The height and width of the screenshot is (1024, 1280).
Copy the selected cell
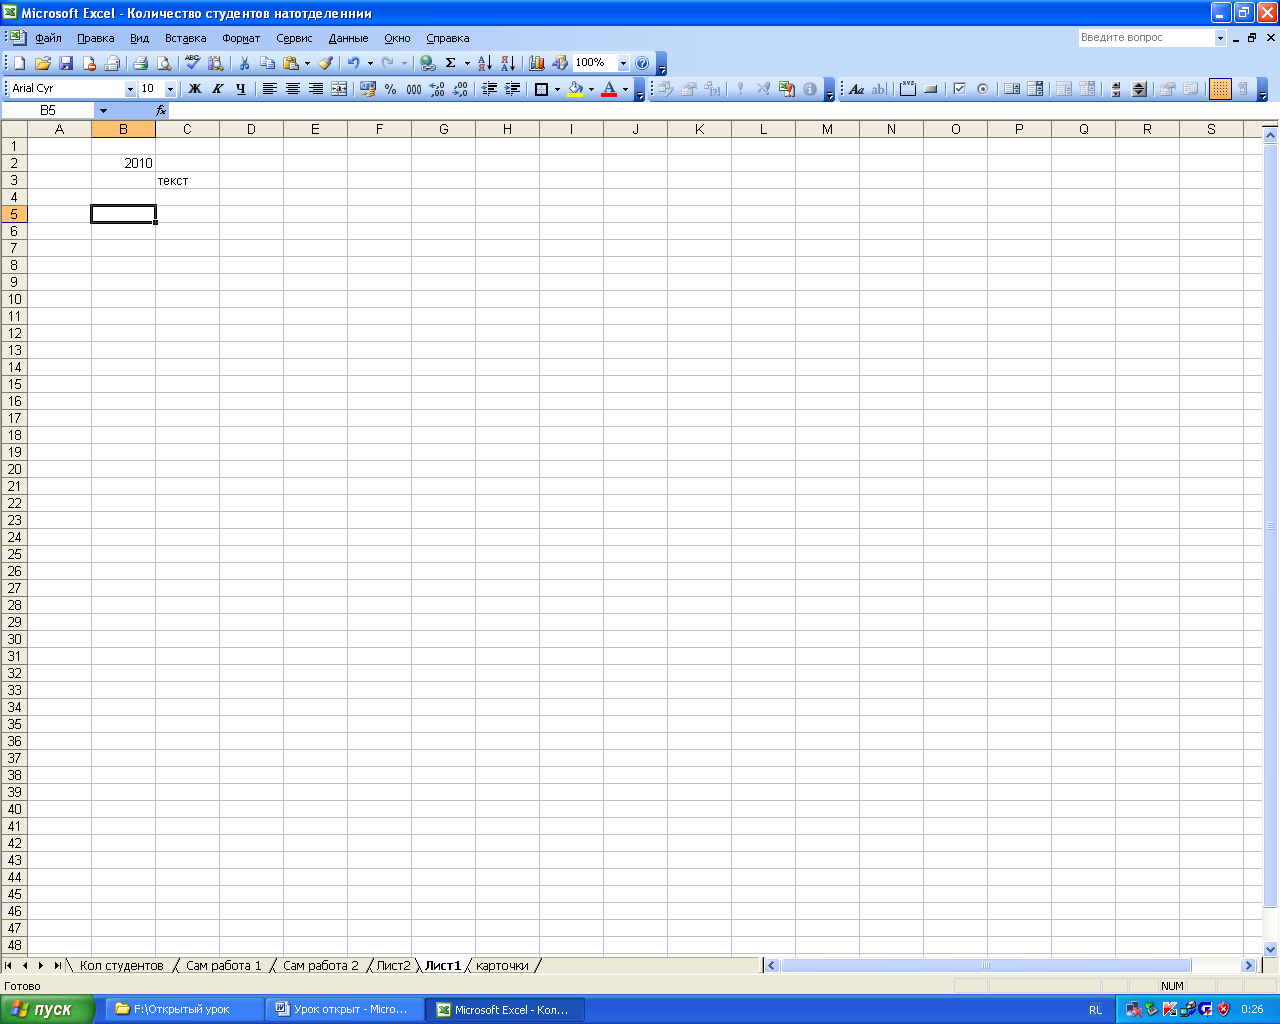click(267, 63)
